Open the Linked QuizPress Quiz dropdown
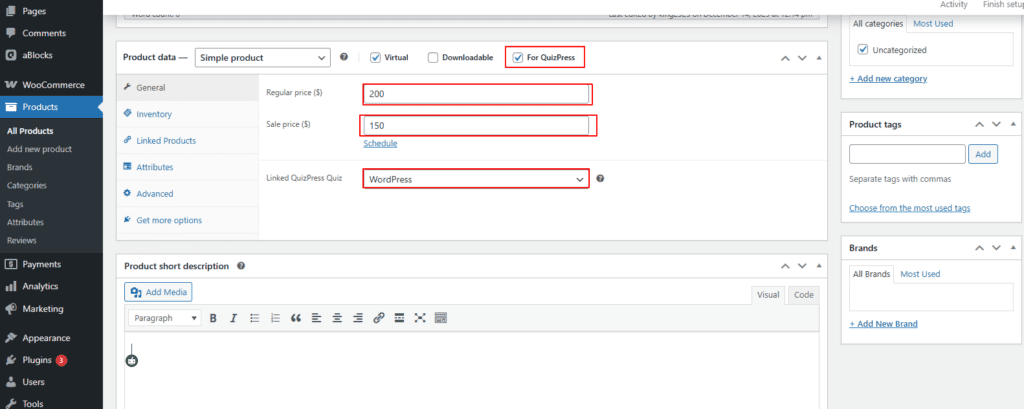1024x409 pixels. pos(475,179)
